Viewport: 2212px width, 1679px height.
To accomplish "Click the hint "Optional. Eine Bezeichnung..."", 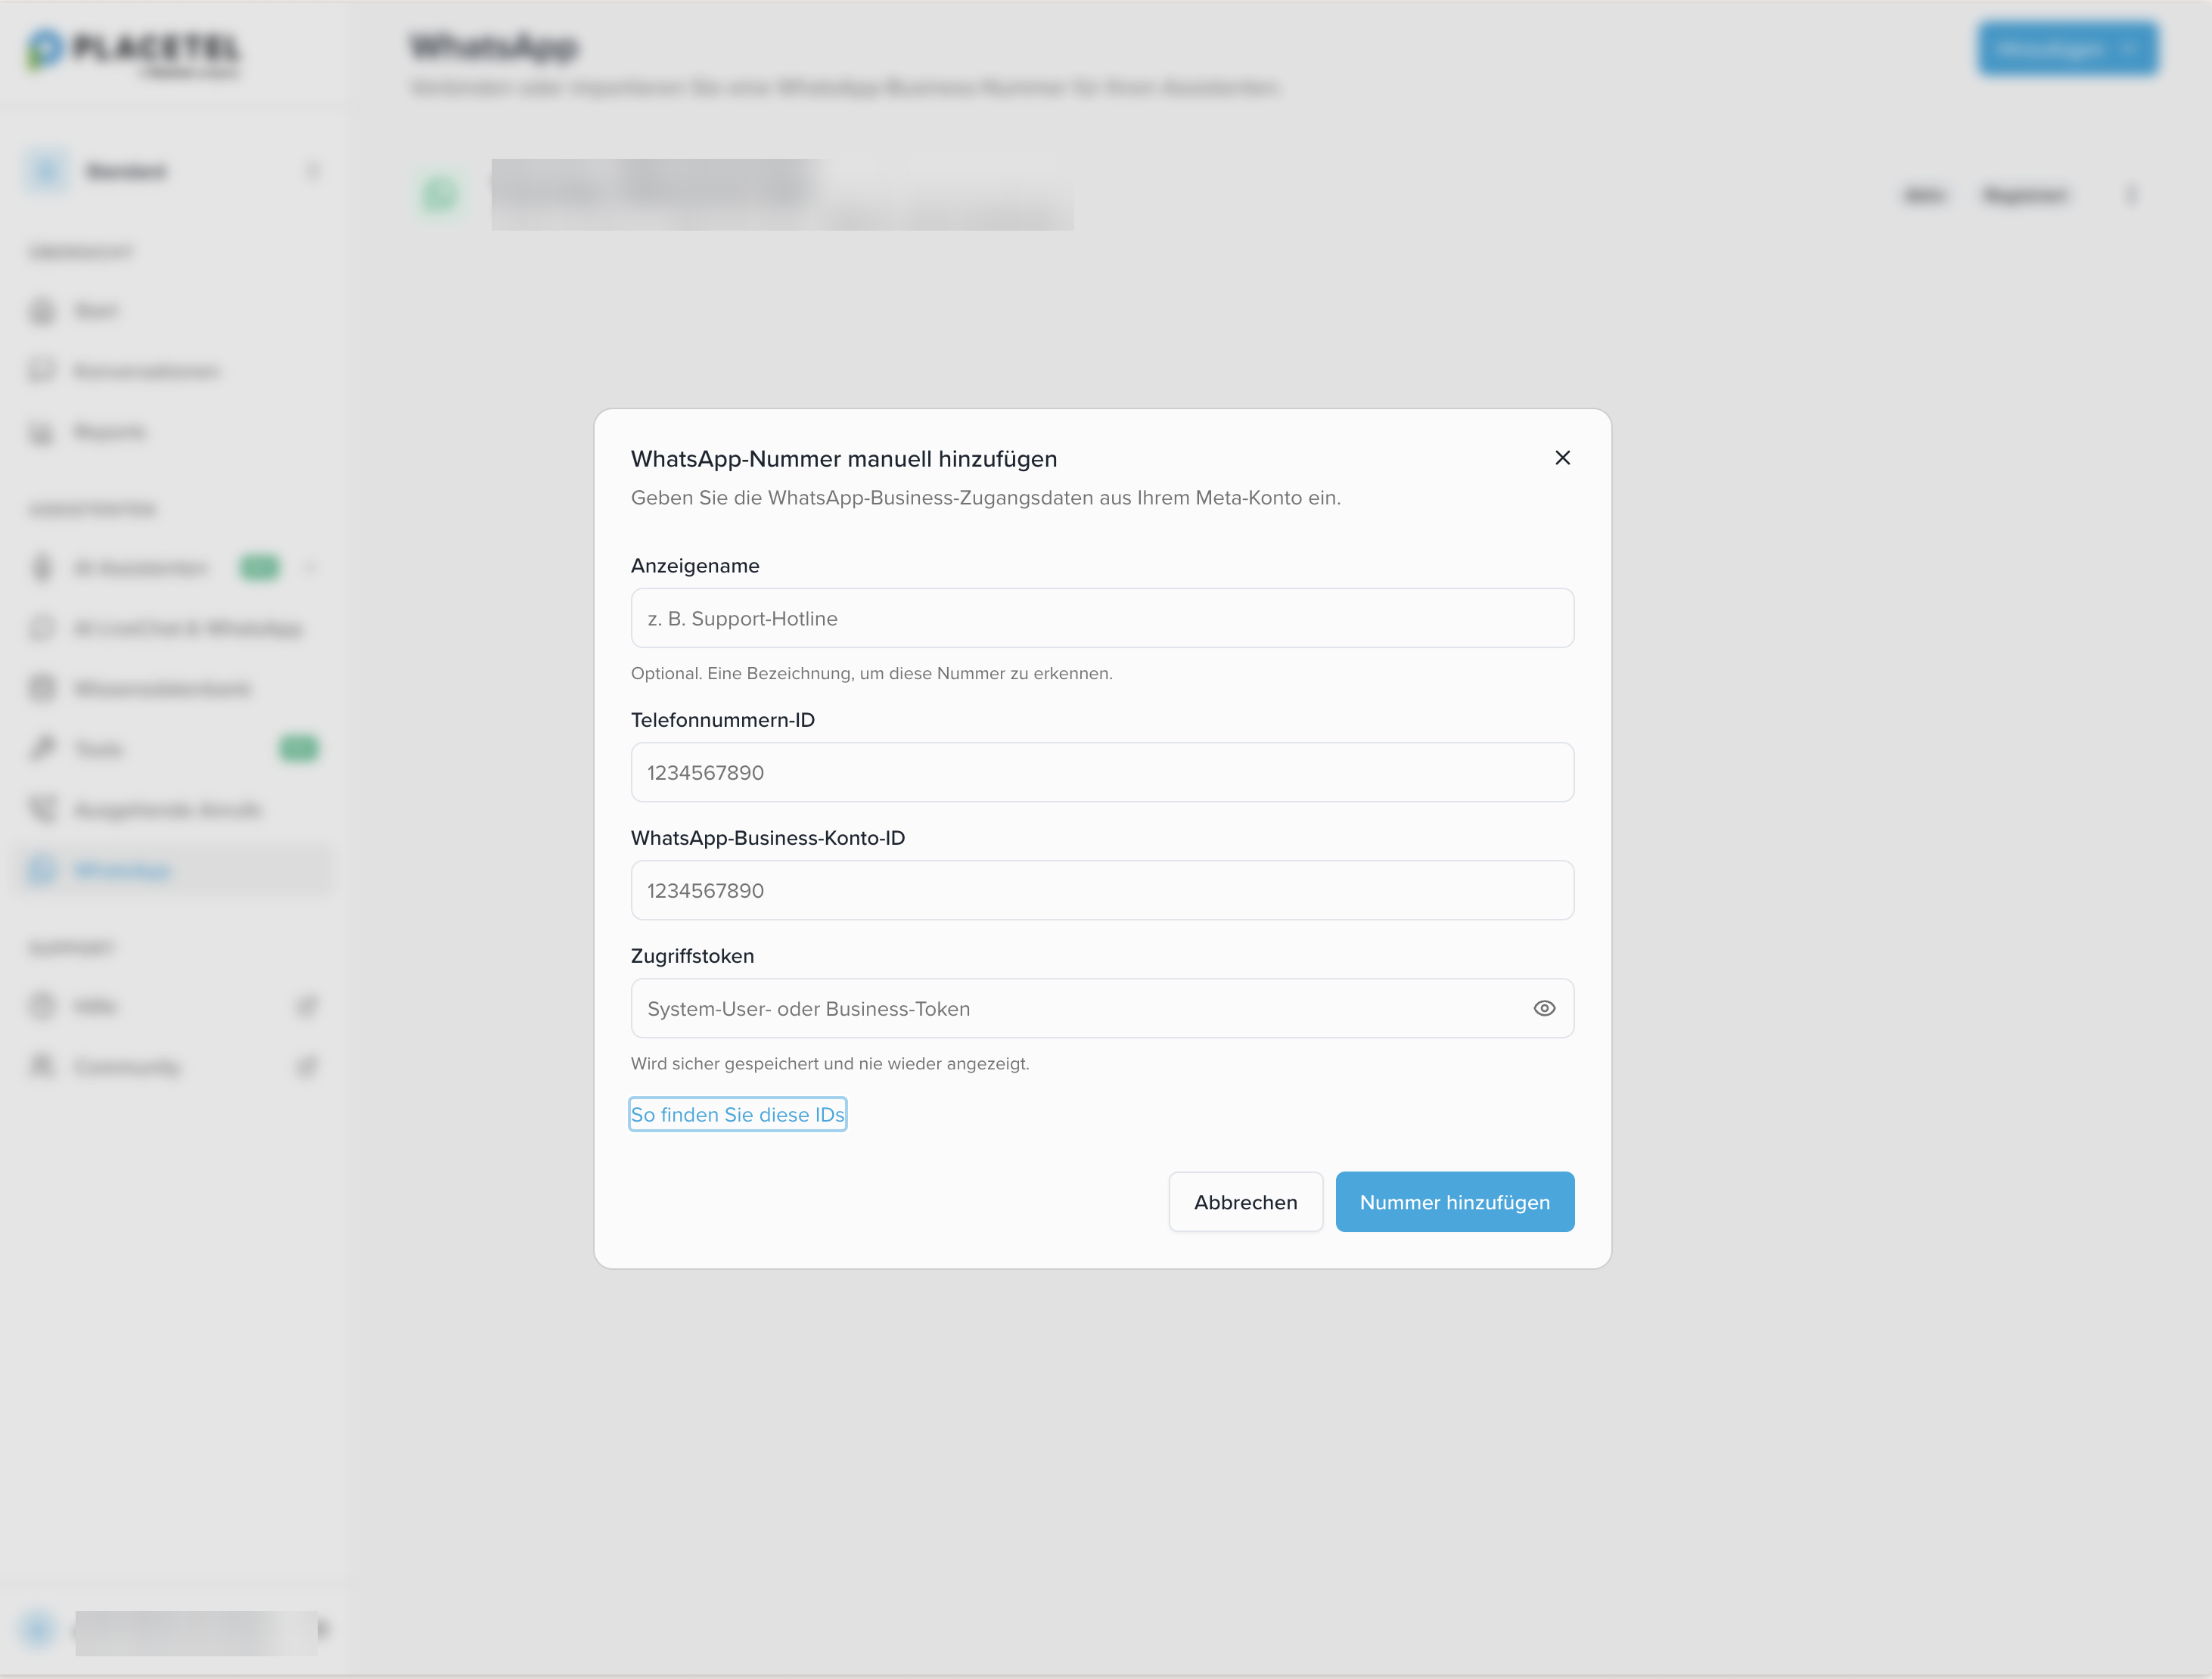I will pyautogui.click(x=871, y=673).
